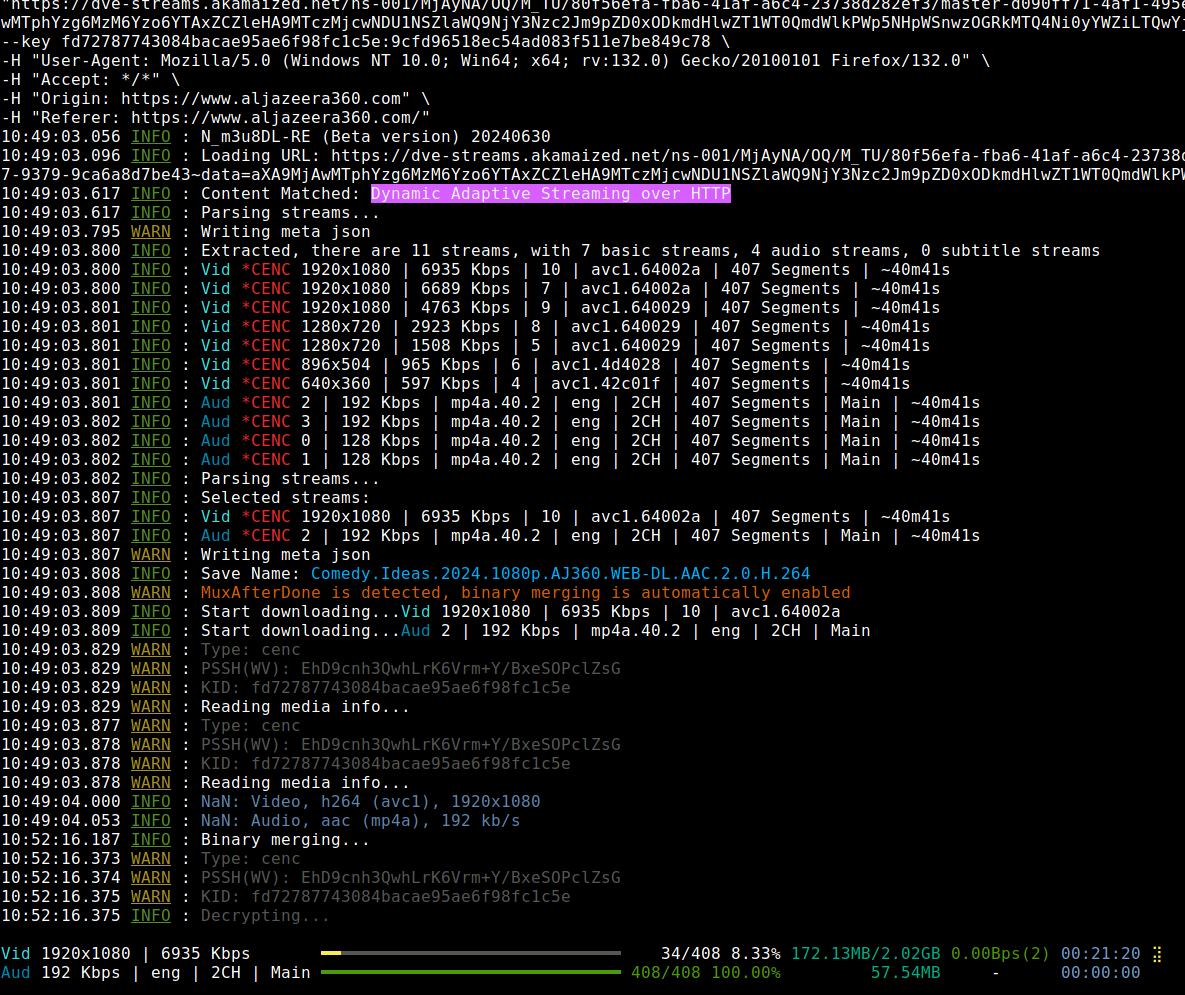The width and height of the screenshot is (1185, 995).
Task: Click 'NaN: Audio, aac (mp4a), 192 kb/s' text
Action: click(x=360, y=820)
